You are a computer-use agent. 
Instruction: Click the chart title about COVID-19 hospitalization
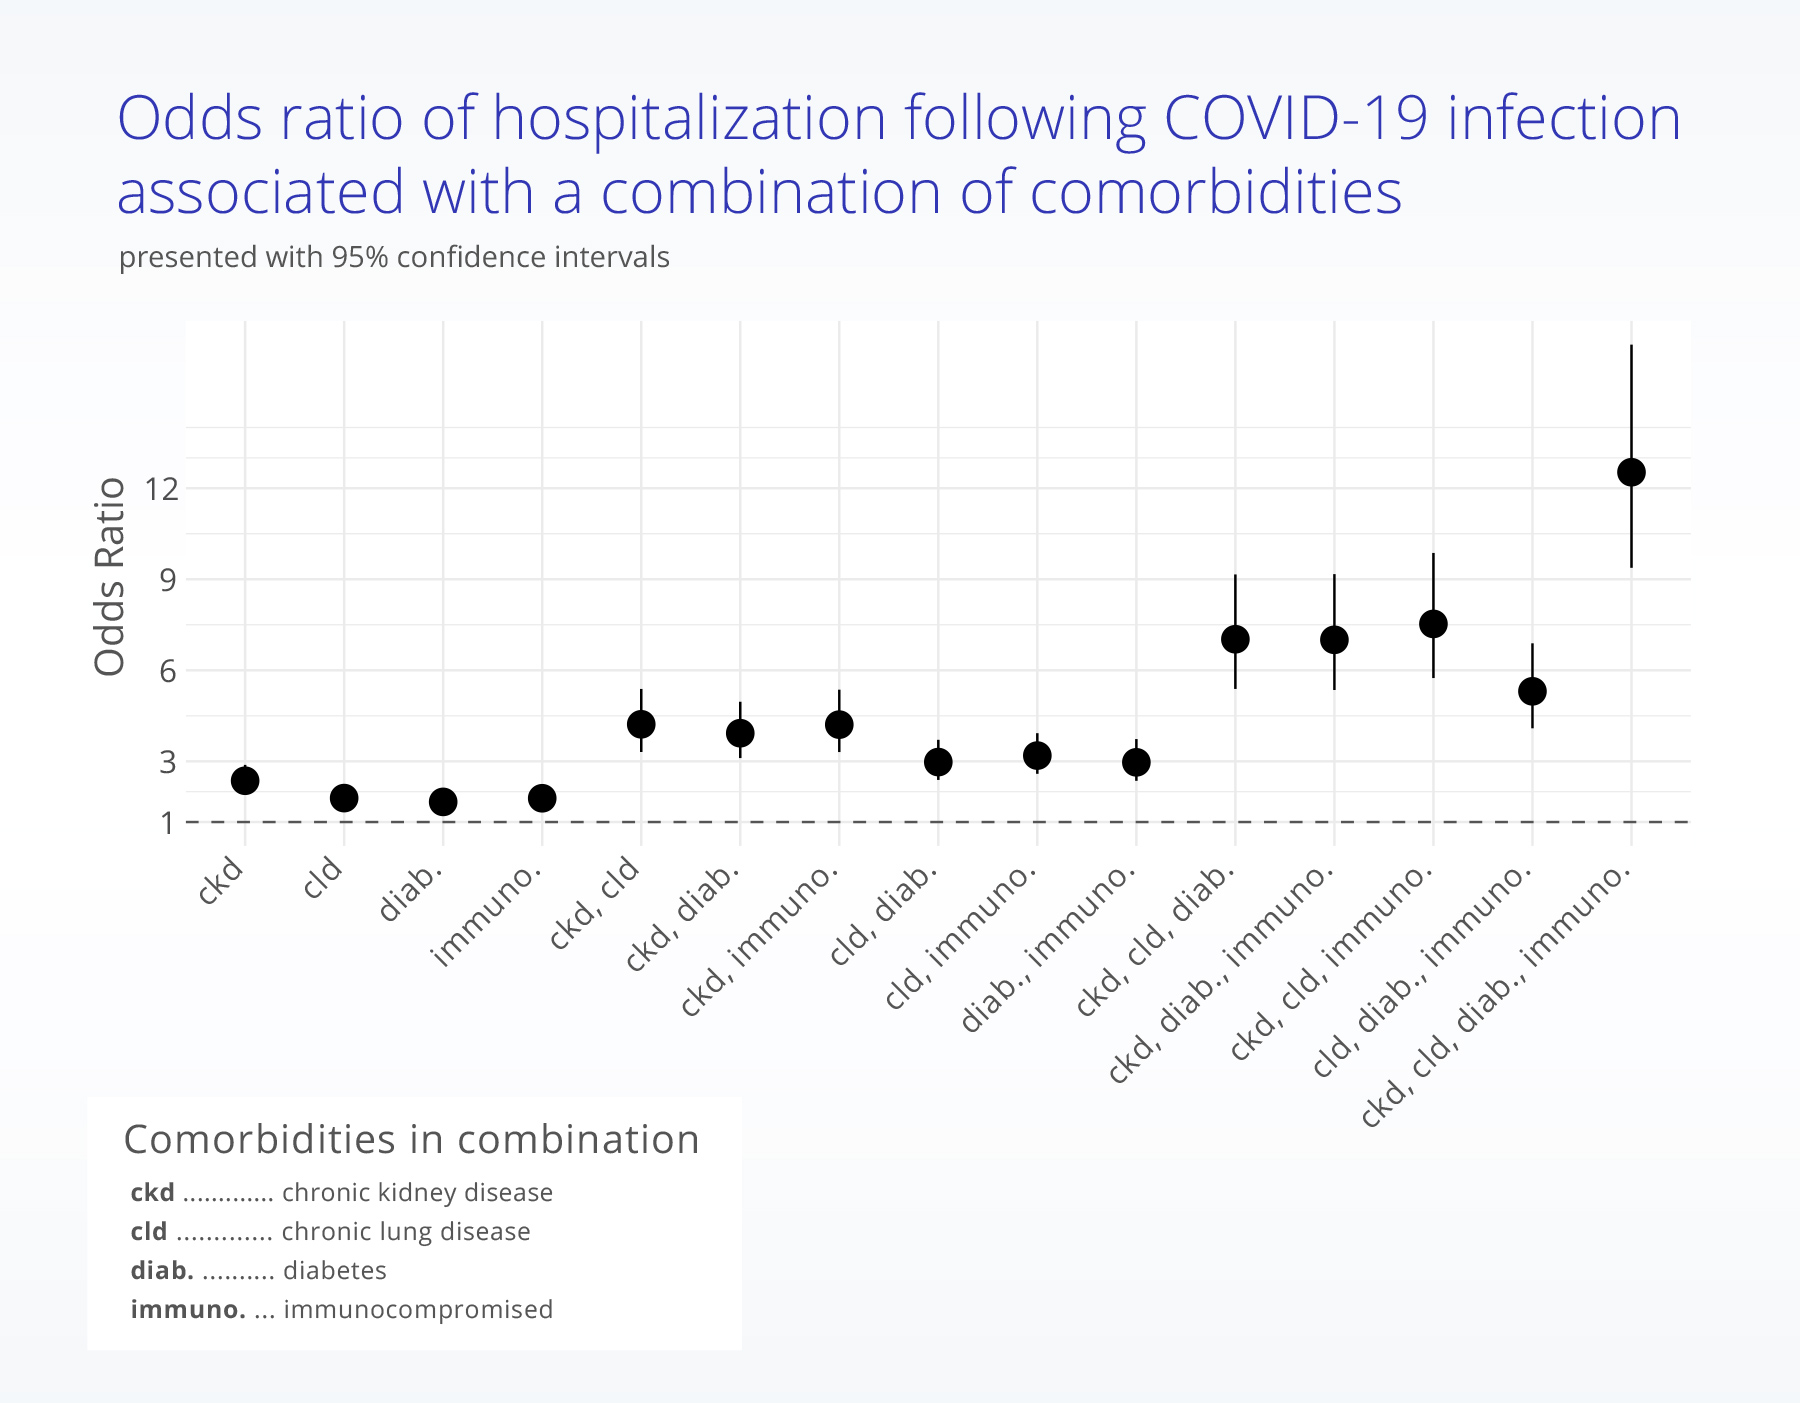898,154
